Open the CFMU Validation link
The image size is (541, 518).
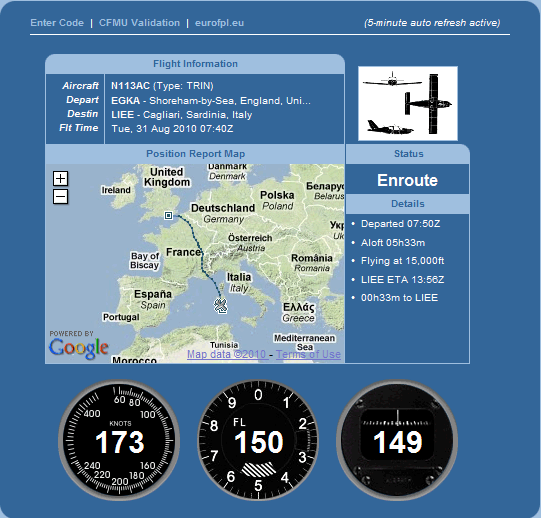pyautogui.click(x=139, y=23)
